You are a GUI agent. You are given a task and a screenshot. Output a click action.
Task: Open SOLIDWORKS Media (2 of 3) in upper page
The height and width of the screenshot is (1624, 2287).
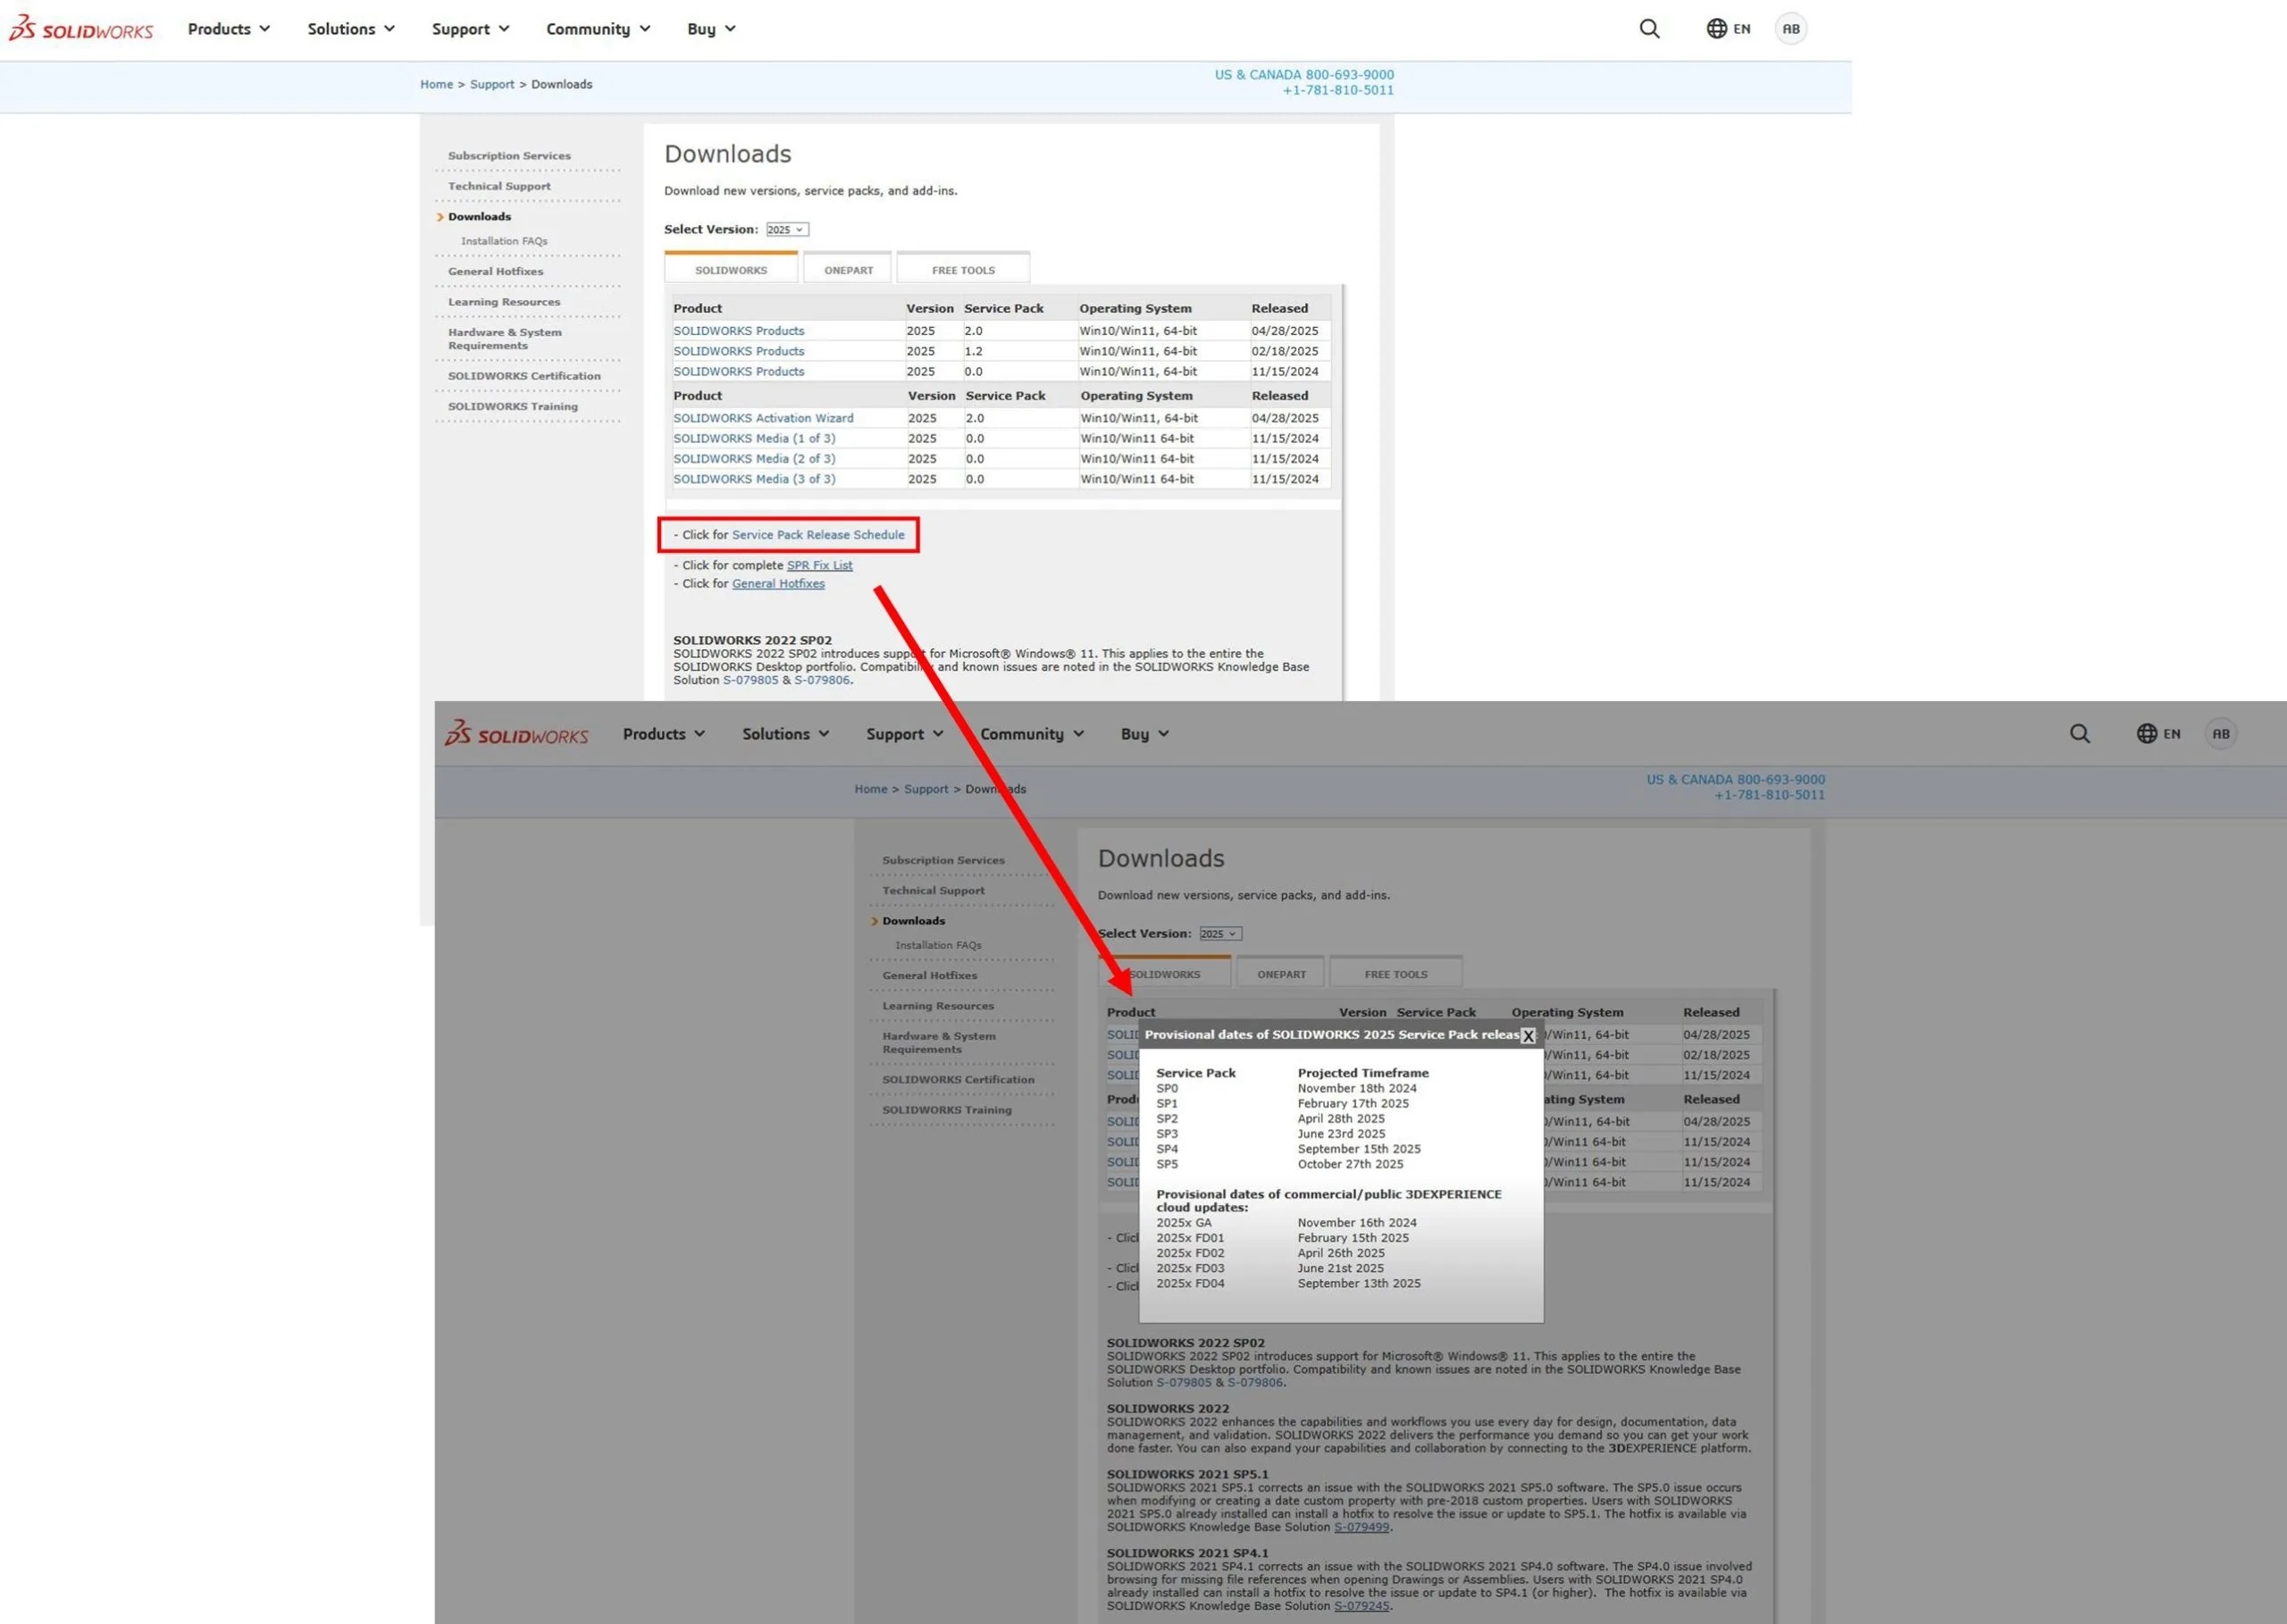pos(754,459)
